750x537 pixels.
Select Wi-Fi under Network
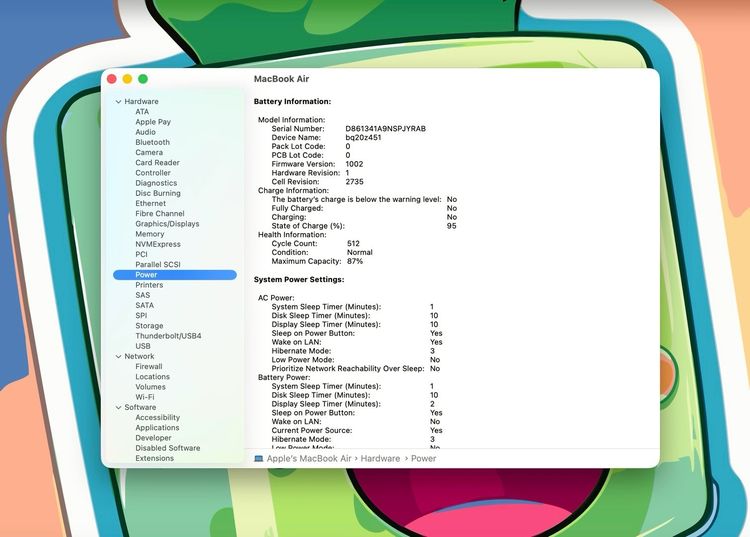click(x=145, y=397)
